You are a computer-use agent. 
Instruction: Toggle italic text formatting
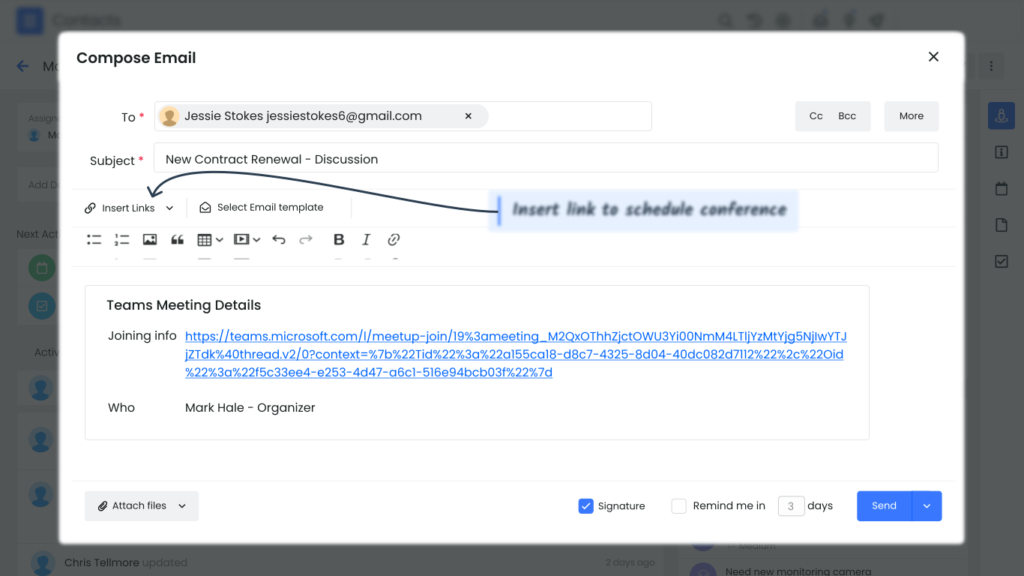coord(366,240)
